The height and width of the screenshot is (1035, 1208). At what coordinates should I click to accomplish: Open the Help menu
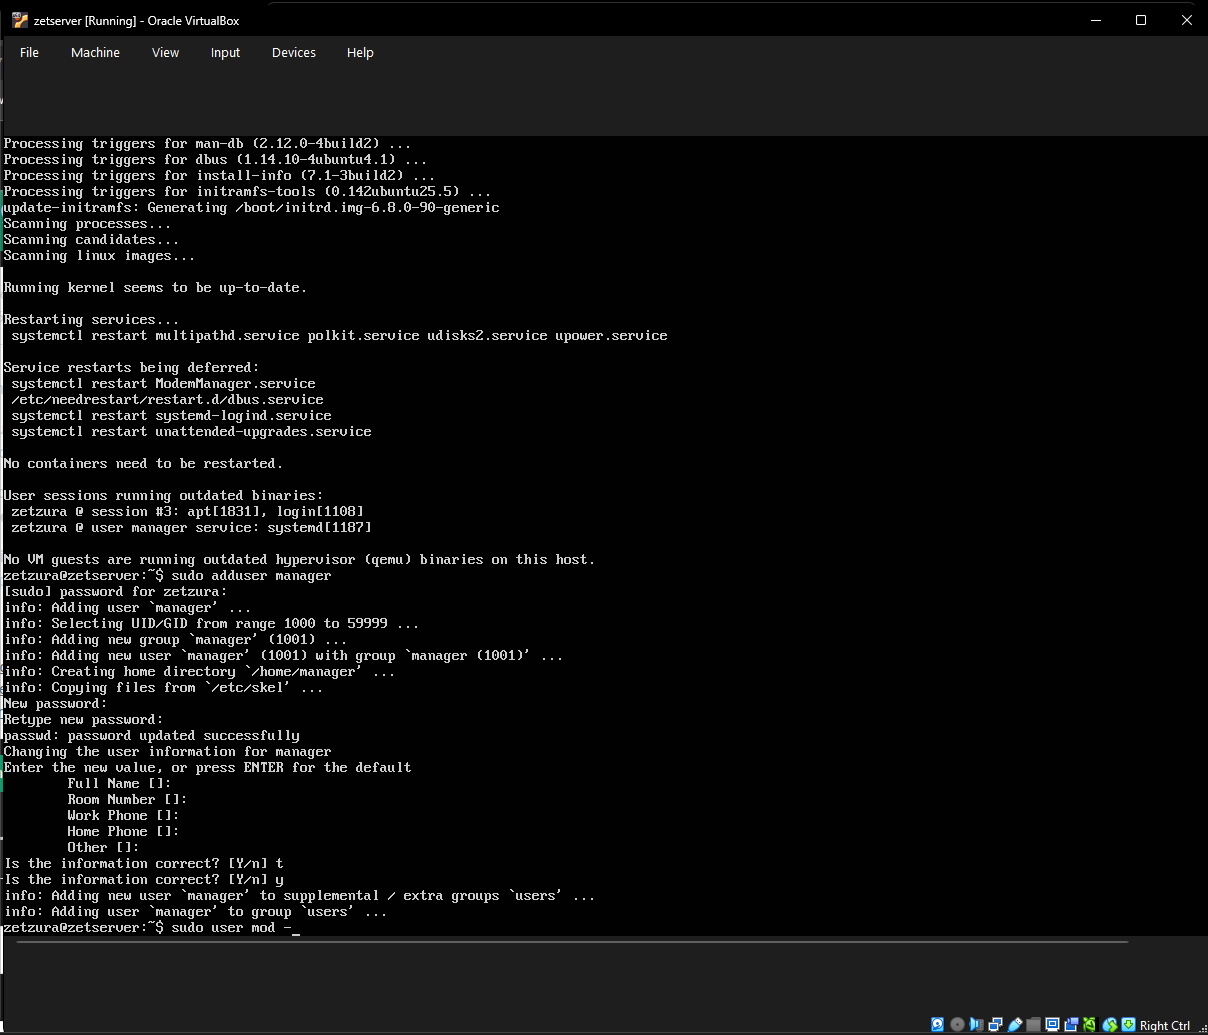click(x=360, y=52)
